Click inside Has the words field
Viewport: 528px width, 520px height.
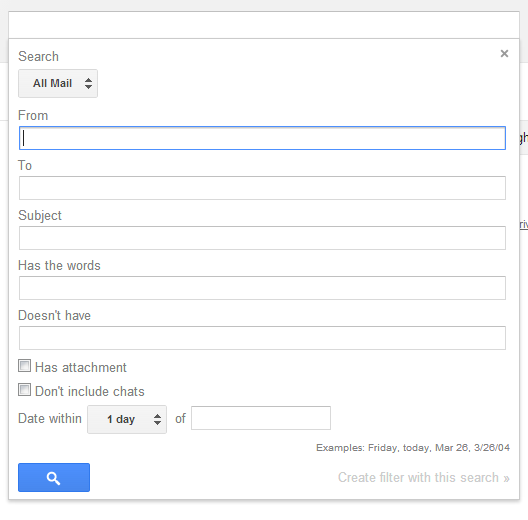(262, 288)
